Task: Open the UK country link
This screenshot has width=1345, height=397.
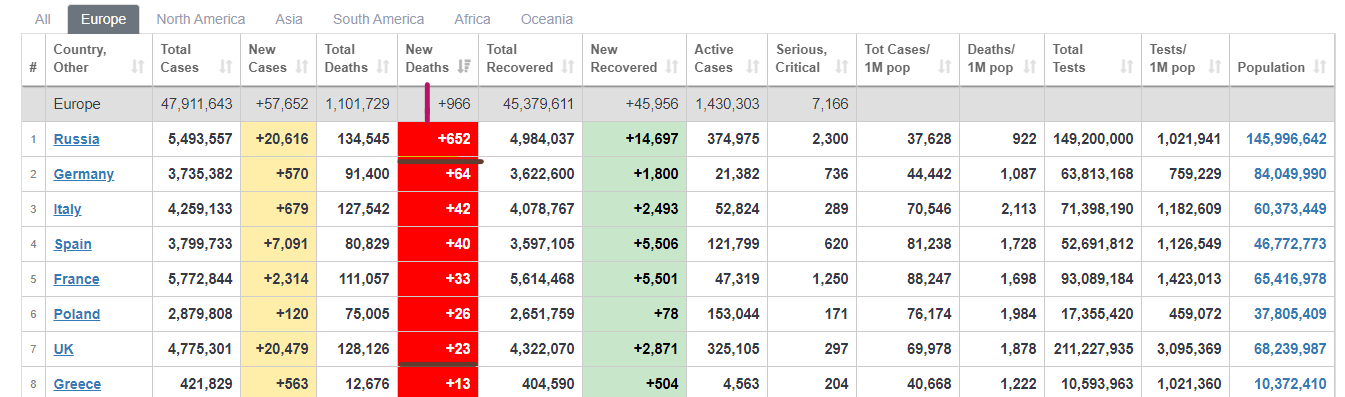Action: (64, 349)
